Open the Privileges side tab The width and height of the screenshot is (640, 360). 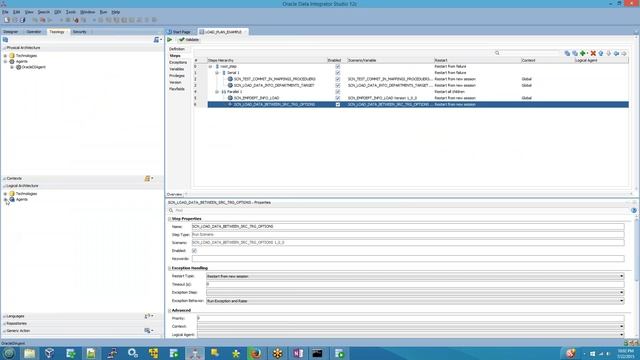[x=177, y=76]
